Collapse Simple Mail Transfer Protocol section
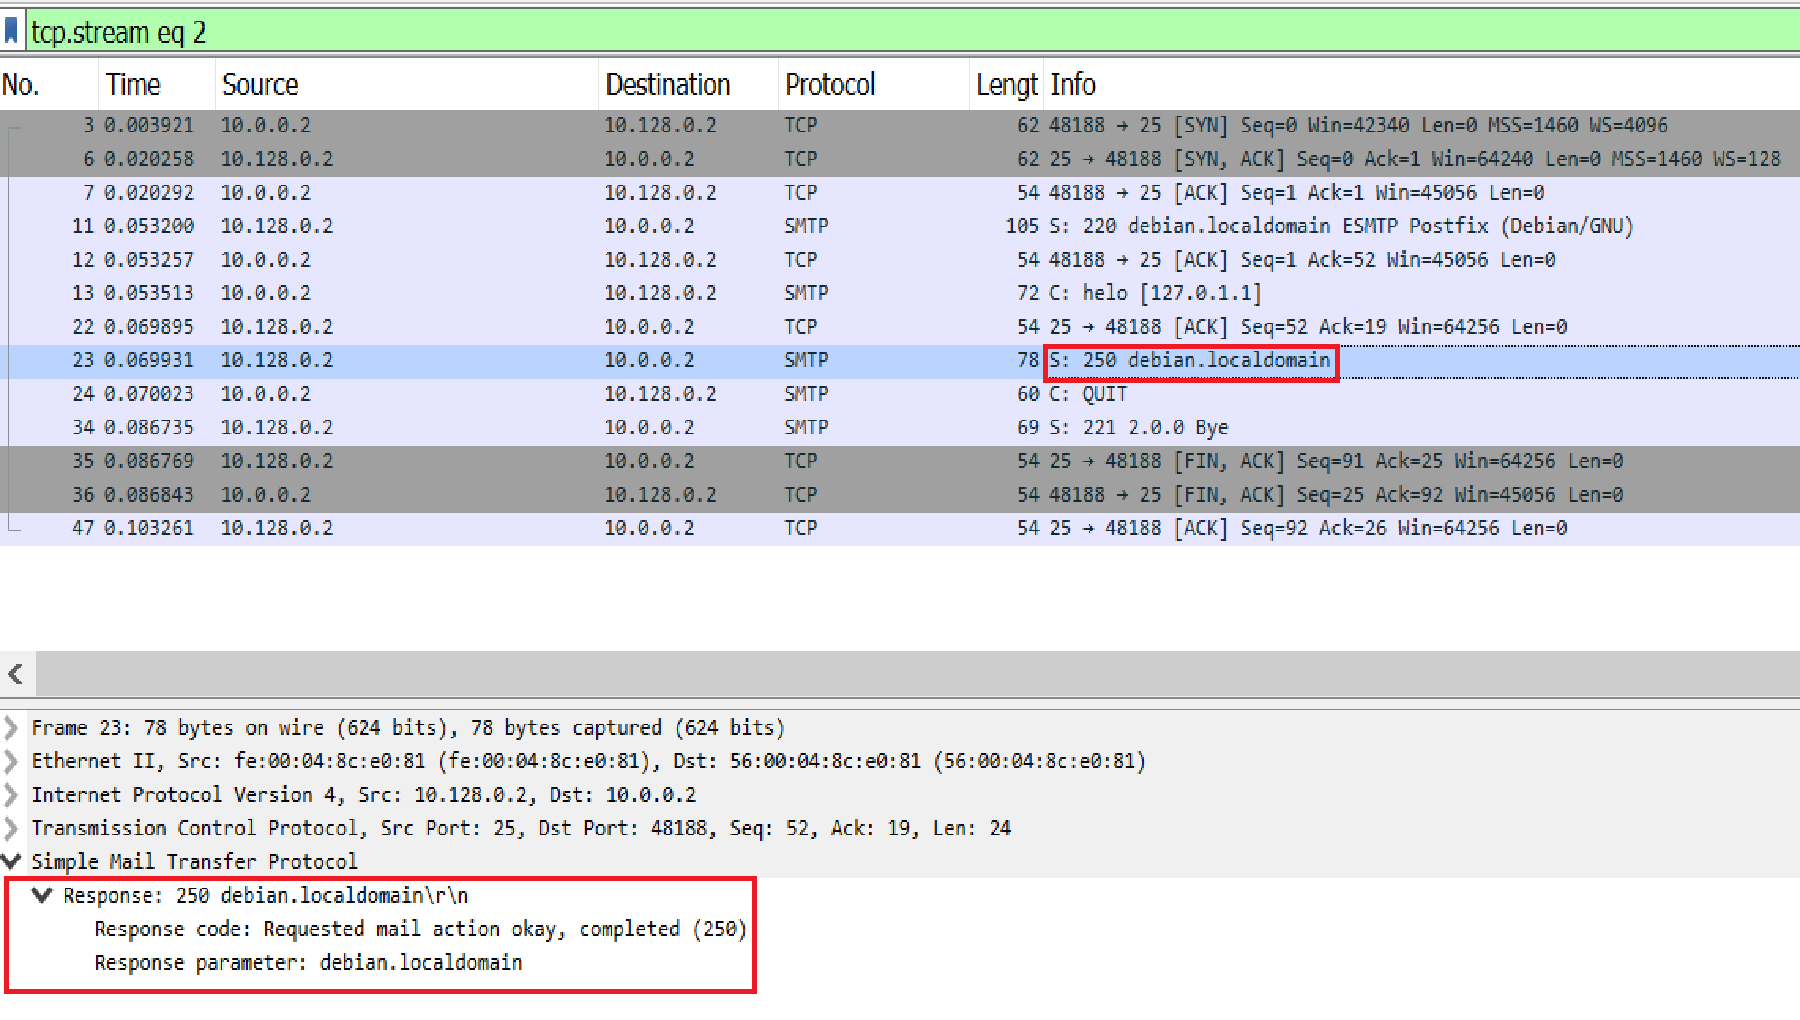Screen dimensions: 1800x1020 click(x=11, y=861)
